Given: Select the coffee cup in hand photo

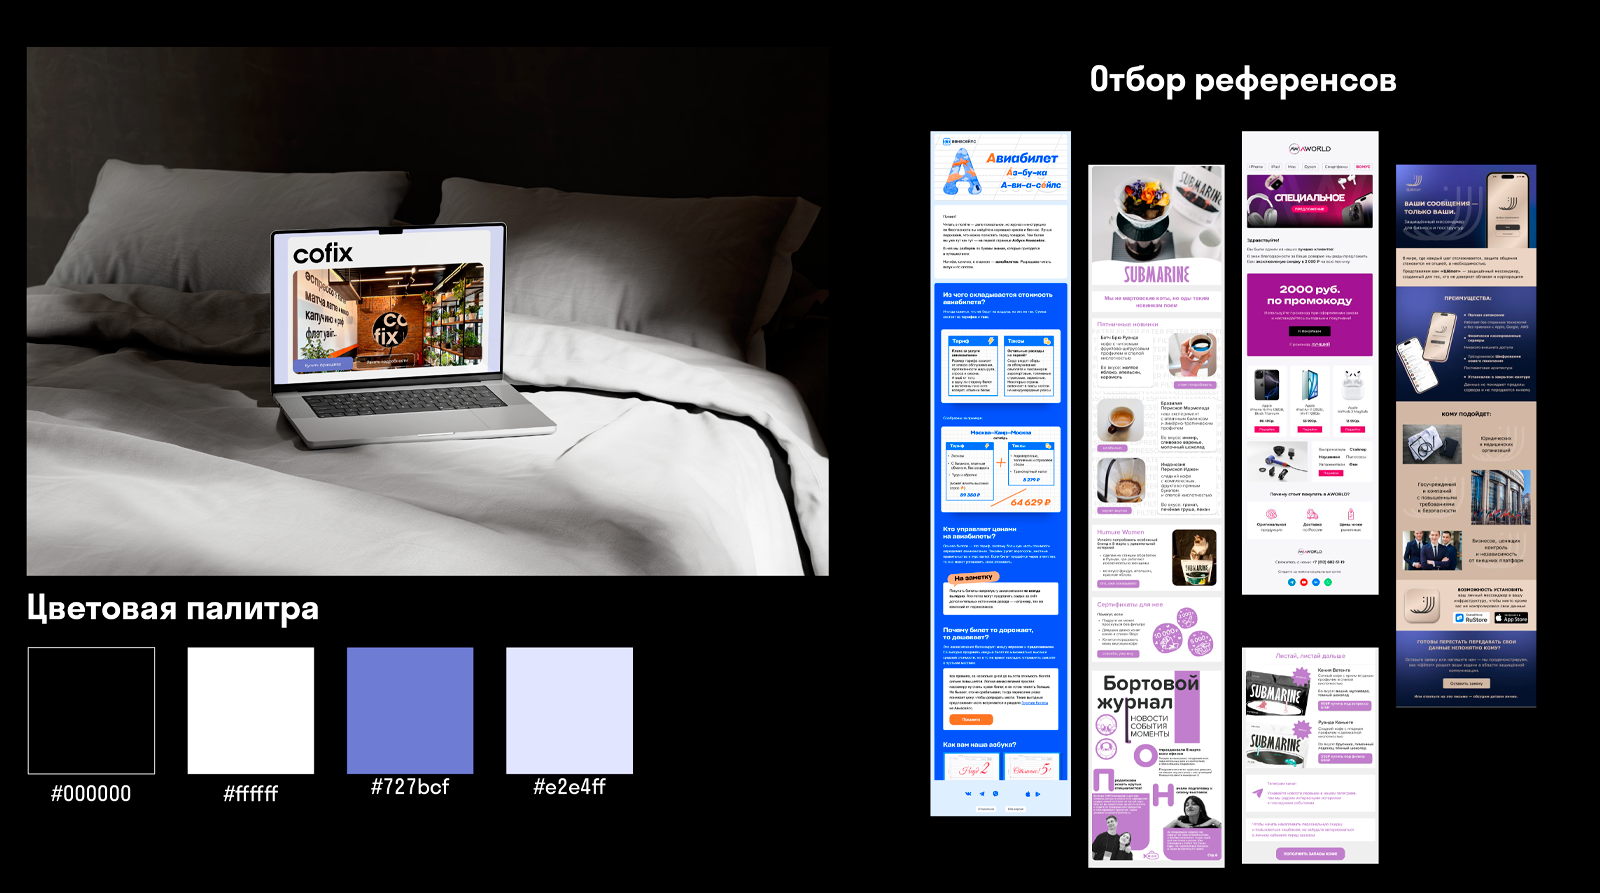Looking at the screenshot, I should pos(1193,356).
